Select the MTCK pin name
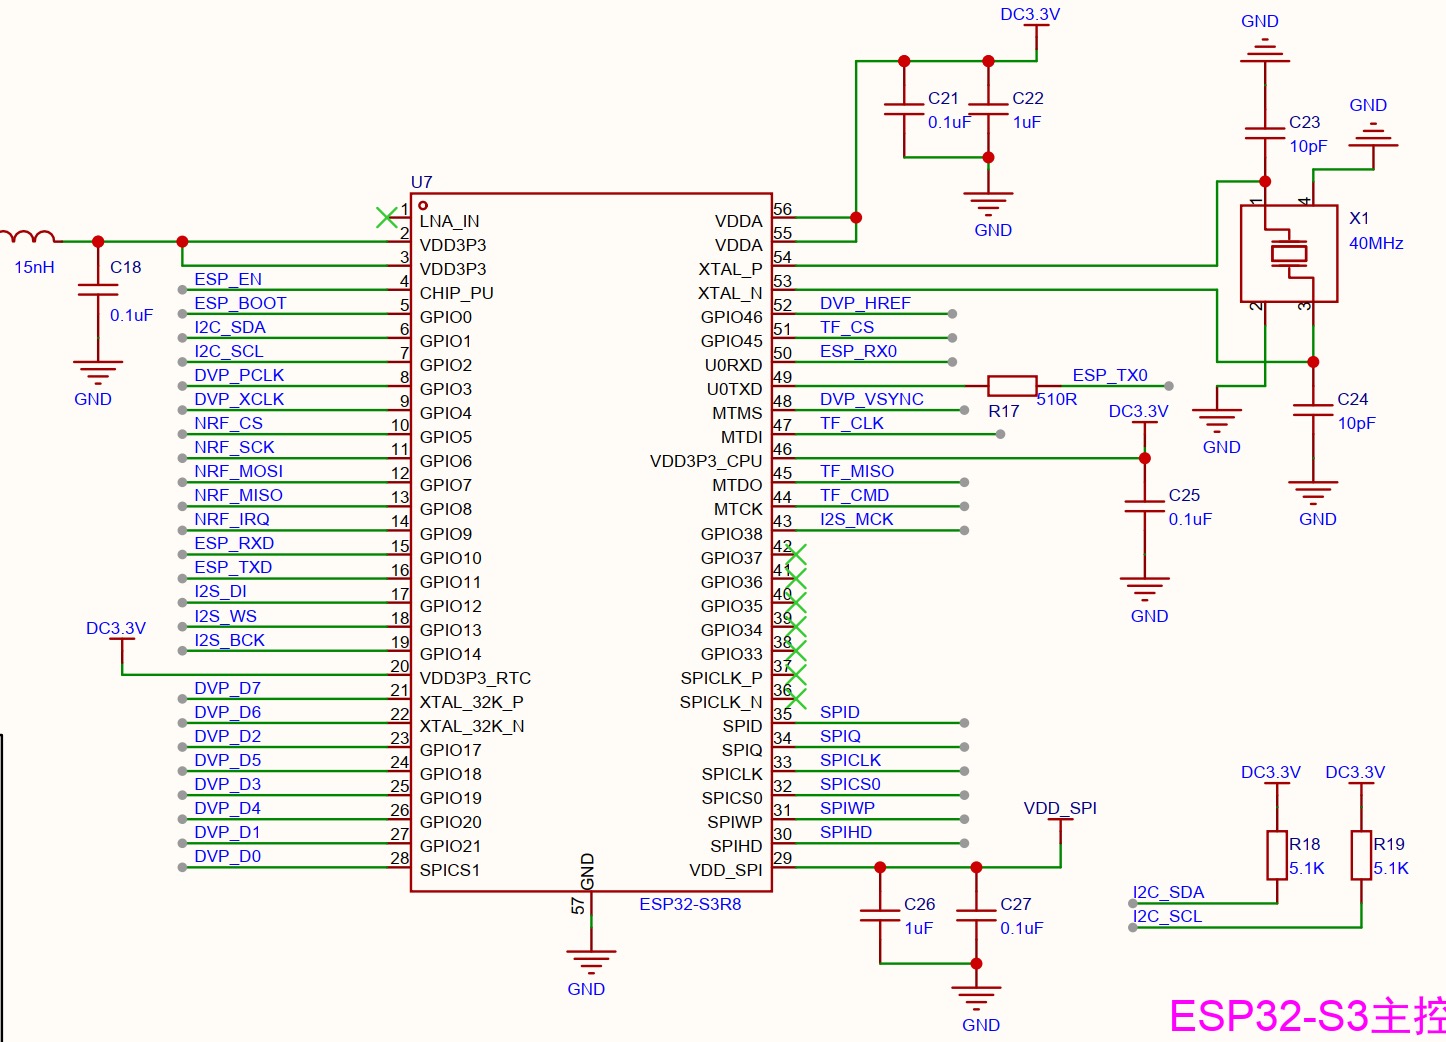The width and height of the screenshot is (1446, 1042). coord(738,509)
